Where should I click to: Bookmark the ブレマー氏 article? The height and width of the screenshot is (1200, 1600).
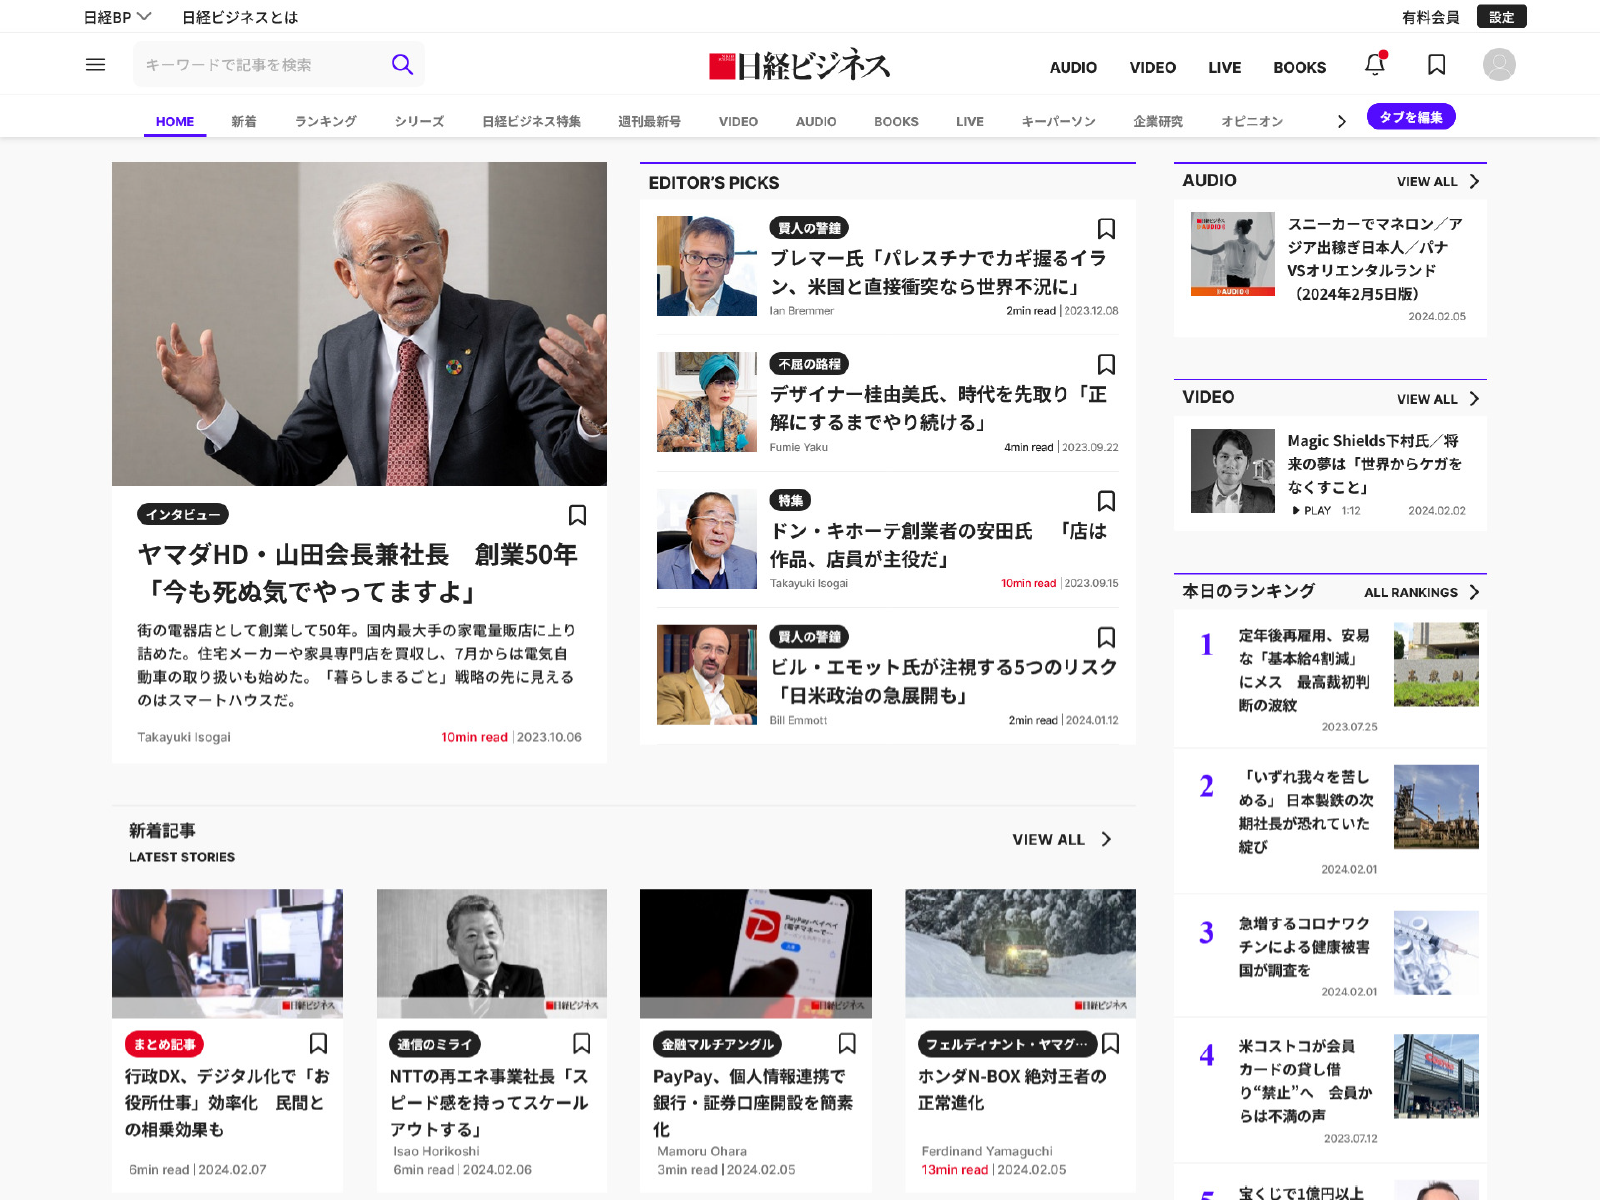click(x=1106, y=229)
